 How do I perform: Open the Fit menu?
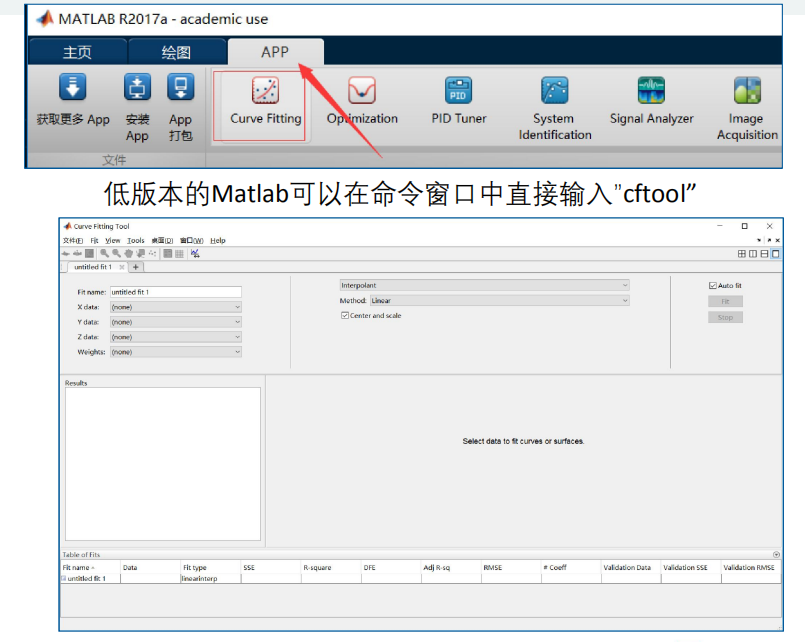coord(94,240)
